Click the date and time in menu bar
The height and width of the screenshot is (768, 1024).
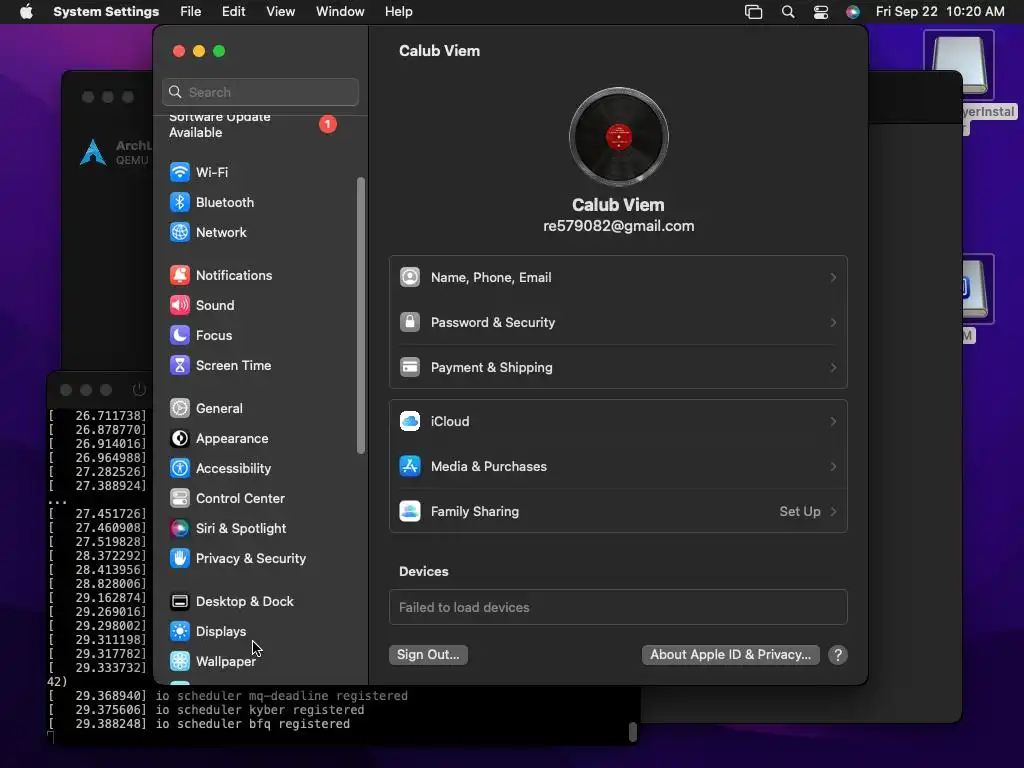tap(940, 12)
